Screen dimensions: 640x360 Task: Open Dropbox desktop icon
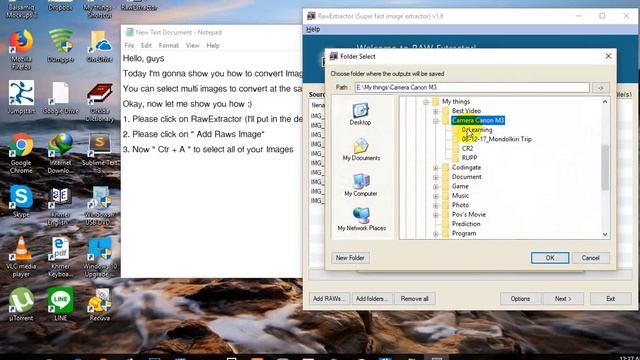pos(60,7)
